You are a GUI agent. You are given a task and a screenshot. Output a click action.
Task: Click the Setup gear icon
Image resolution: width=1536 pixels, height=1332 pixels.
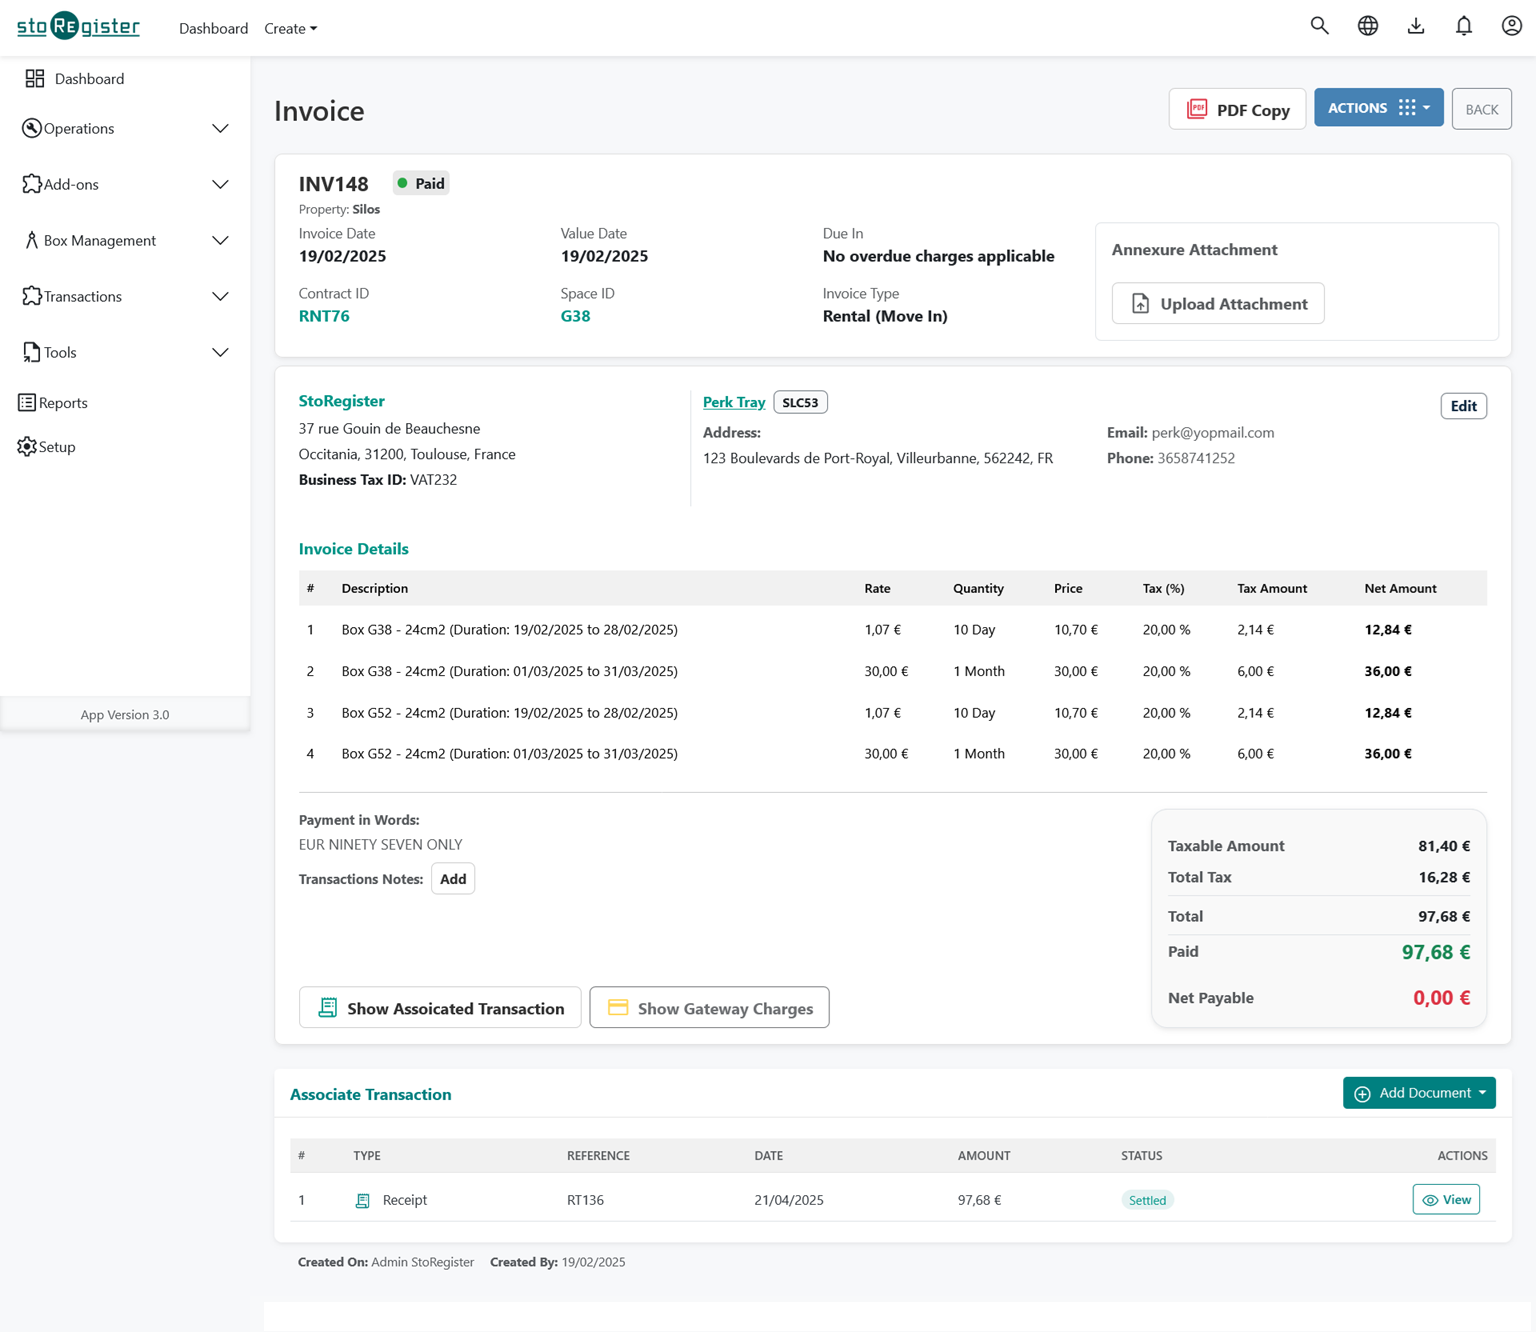click(27, 447)
